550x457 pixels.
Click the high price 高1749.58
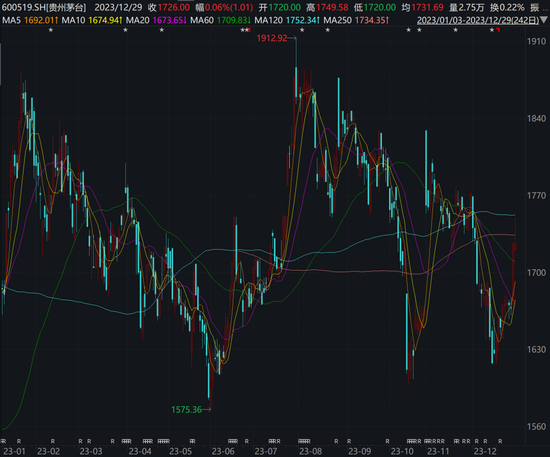point(327,7)
